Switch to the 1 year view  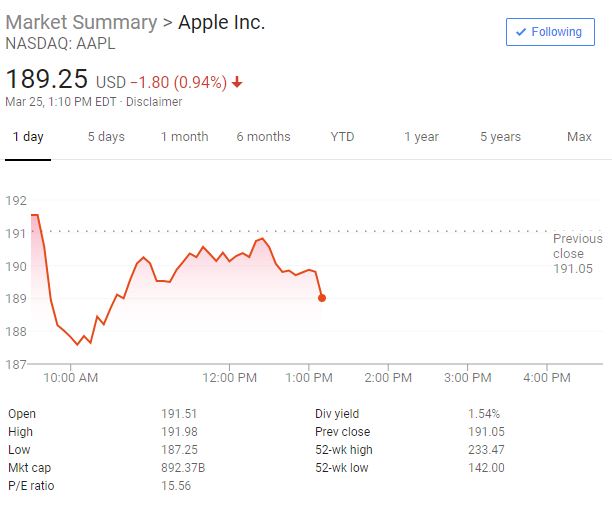coord(421,137)
